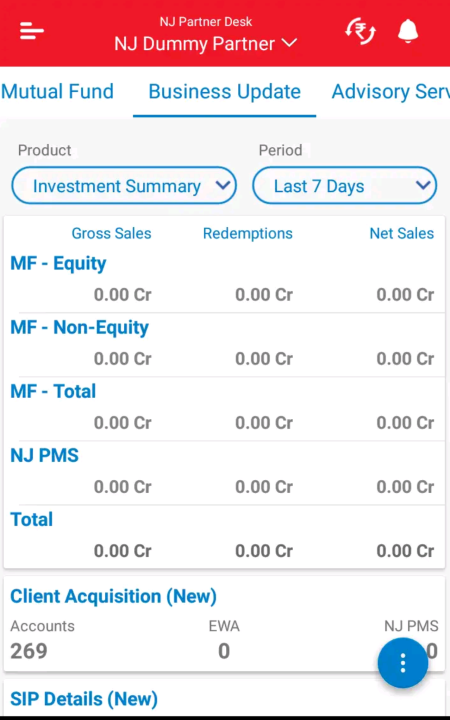Expand the NJ Dummy Partner account chevron

(289, 43)
